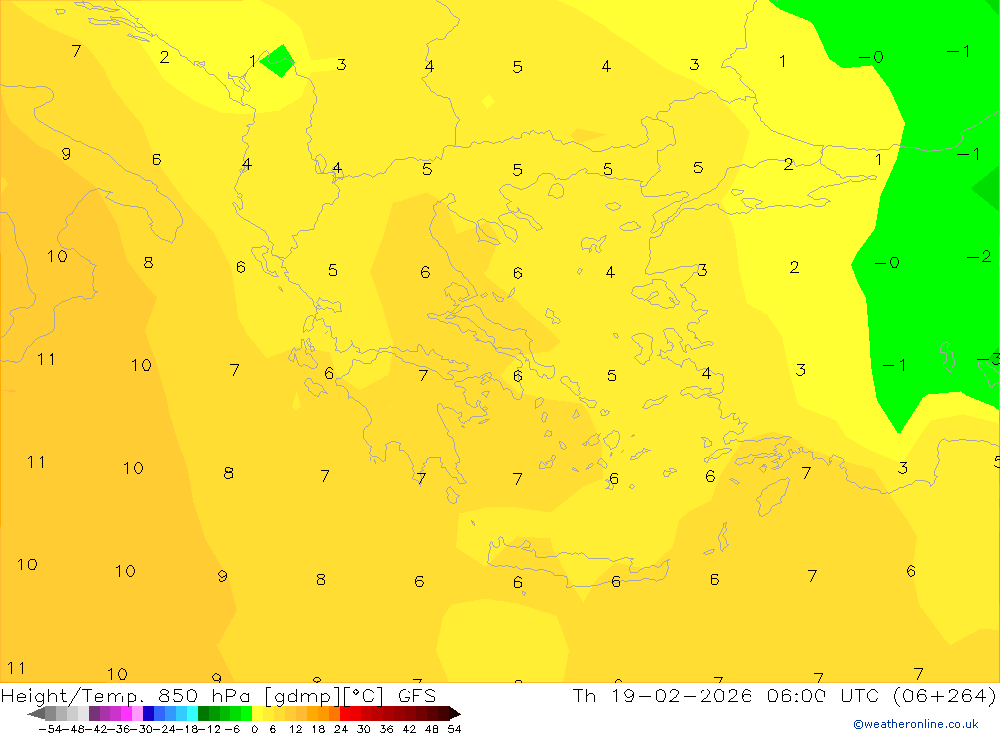Select the darkest green legend swatch
The height and width of the screenshot is (733, 1000).
click(x=203, y=714)
